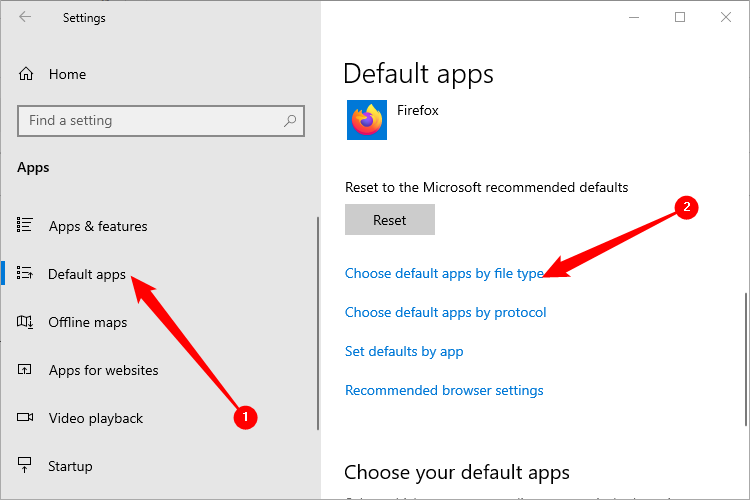Viewport: 750px width, 500px height.
Task: Select Offline maps in sidebar
Action: pyautogui.click(x=88, y=322)
